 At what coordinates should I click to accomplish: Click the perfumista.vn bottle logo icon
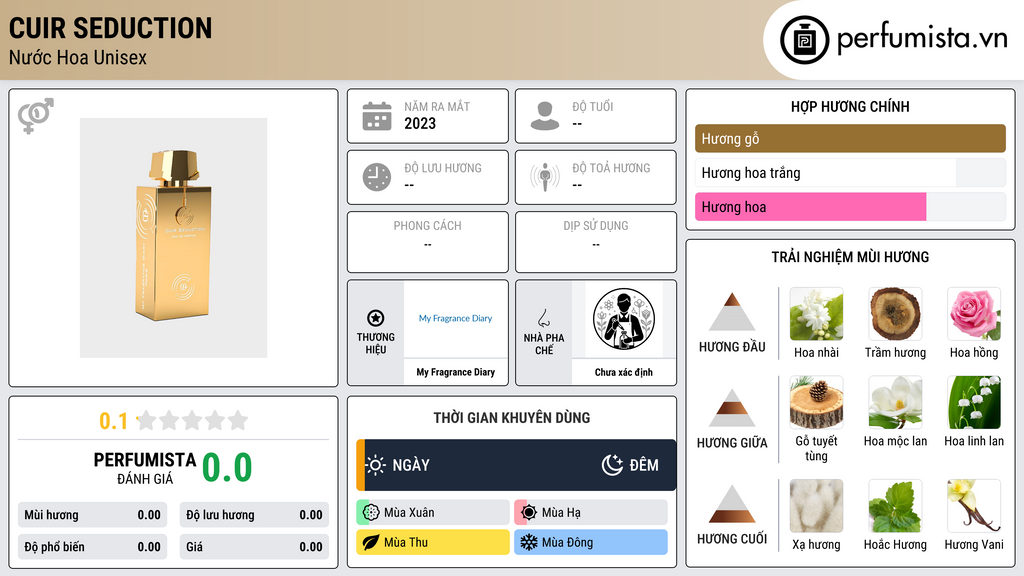804,40
